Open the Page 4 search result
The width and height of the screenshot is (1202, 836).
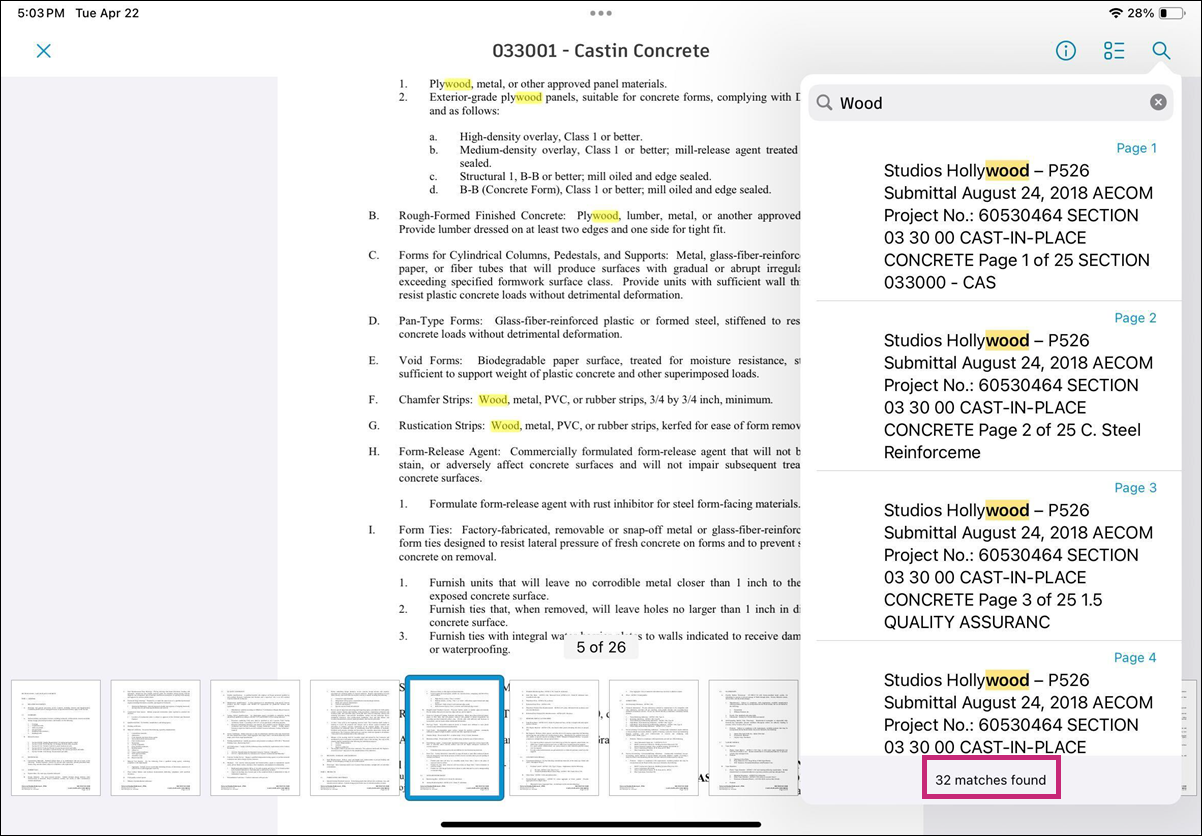pyautogui.click(x=998, y=700)
